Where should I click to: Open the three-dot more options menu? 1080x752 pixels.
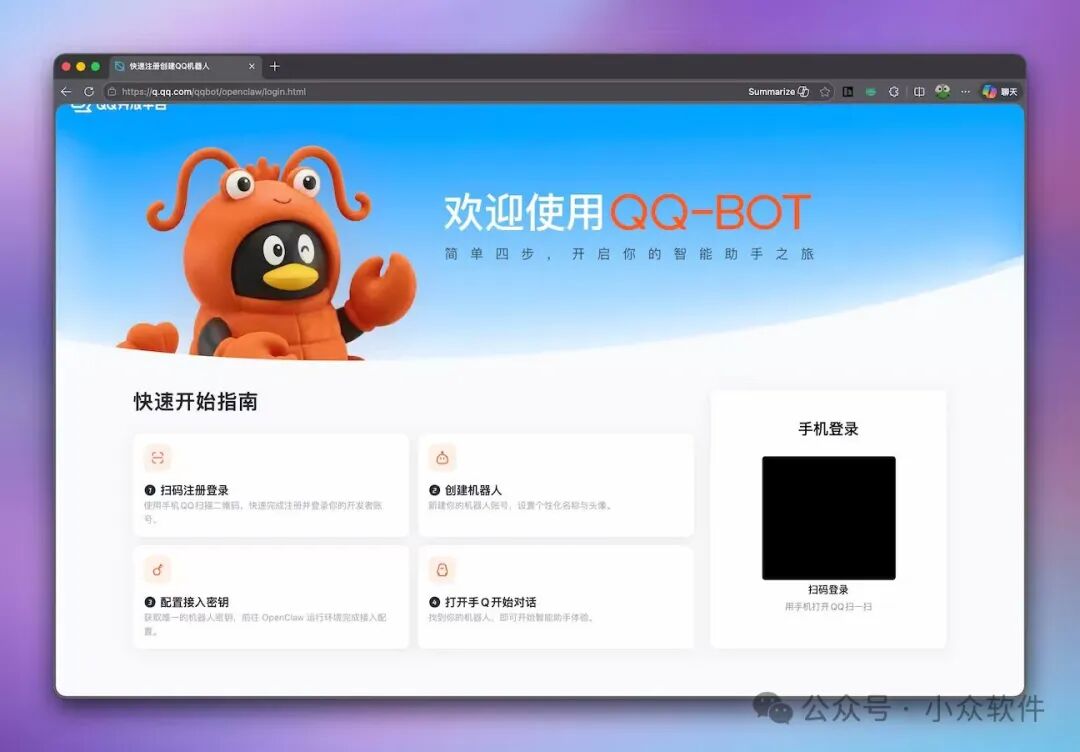pos(965,91)
